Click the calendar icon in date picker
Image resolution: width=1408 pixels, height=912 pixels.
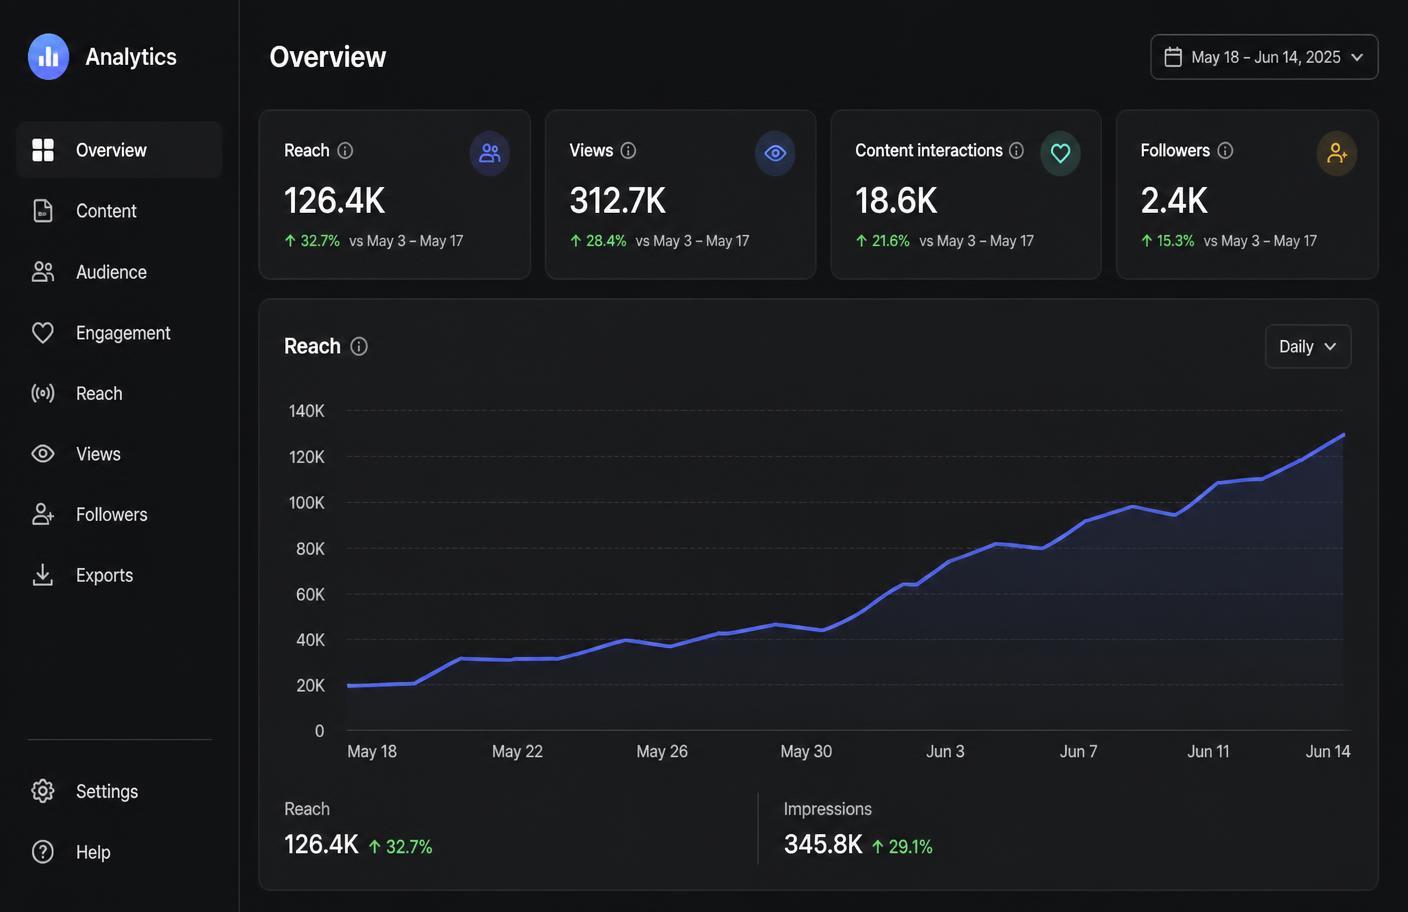tap(1173, 57)
